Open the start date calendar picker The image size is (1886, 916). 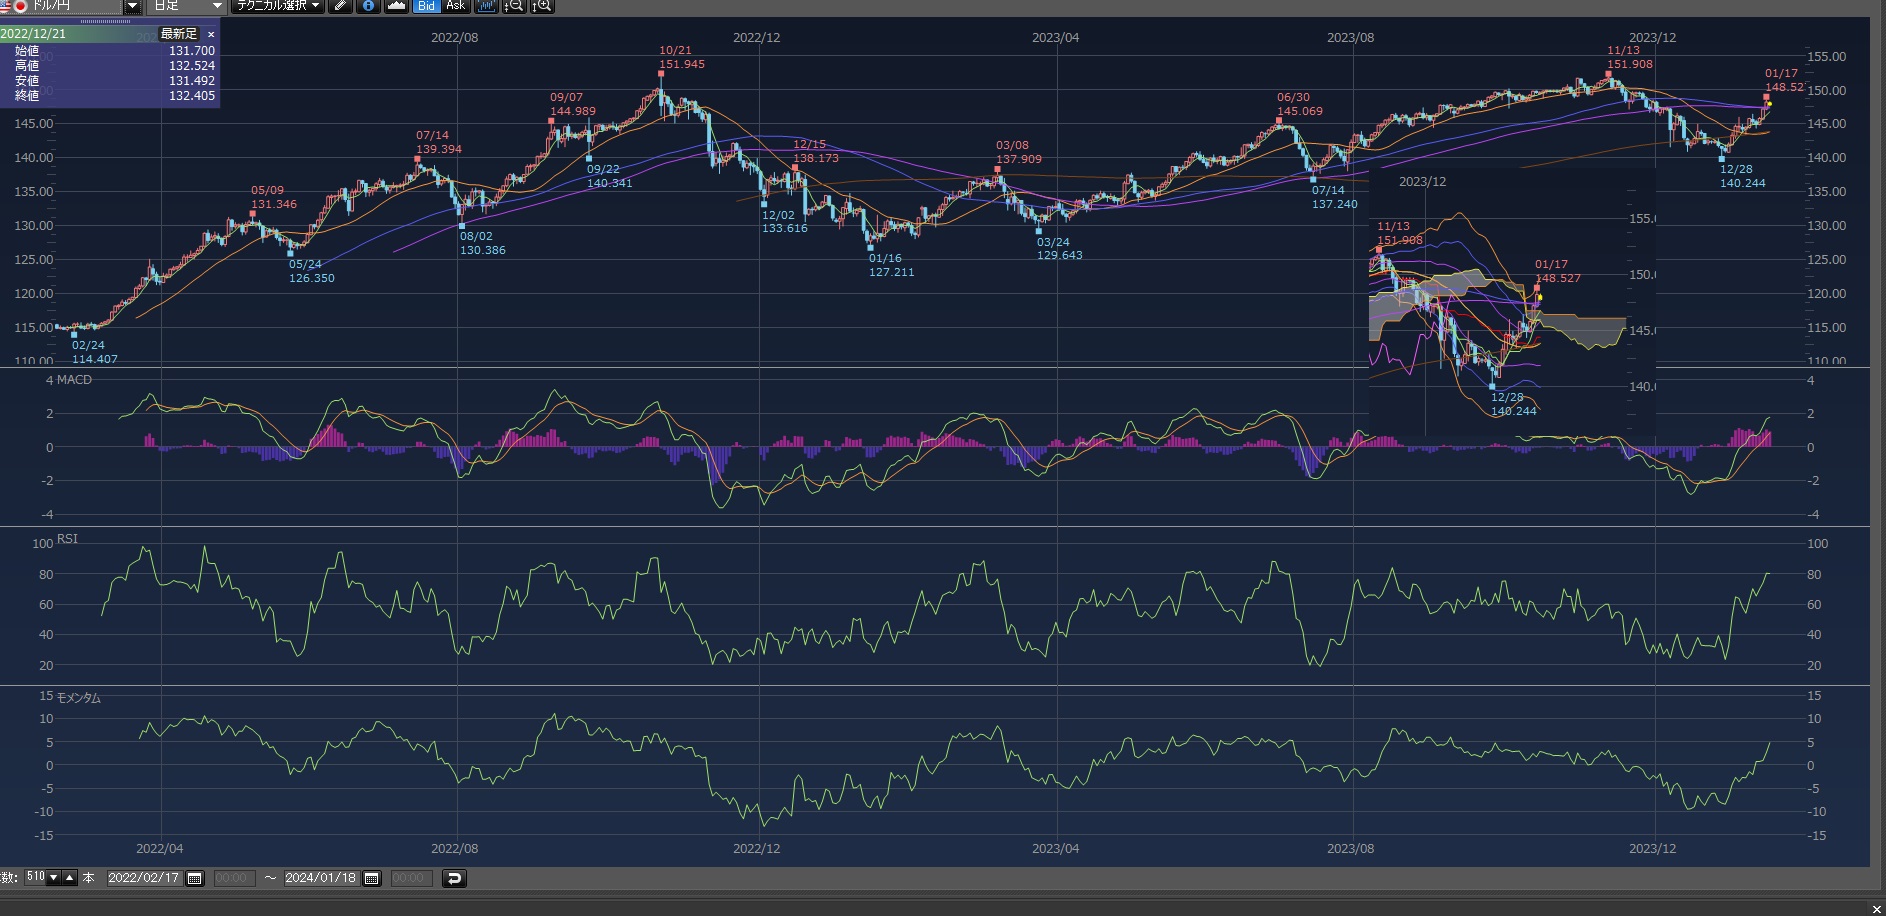point(195,878)
